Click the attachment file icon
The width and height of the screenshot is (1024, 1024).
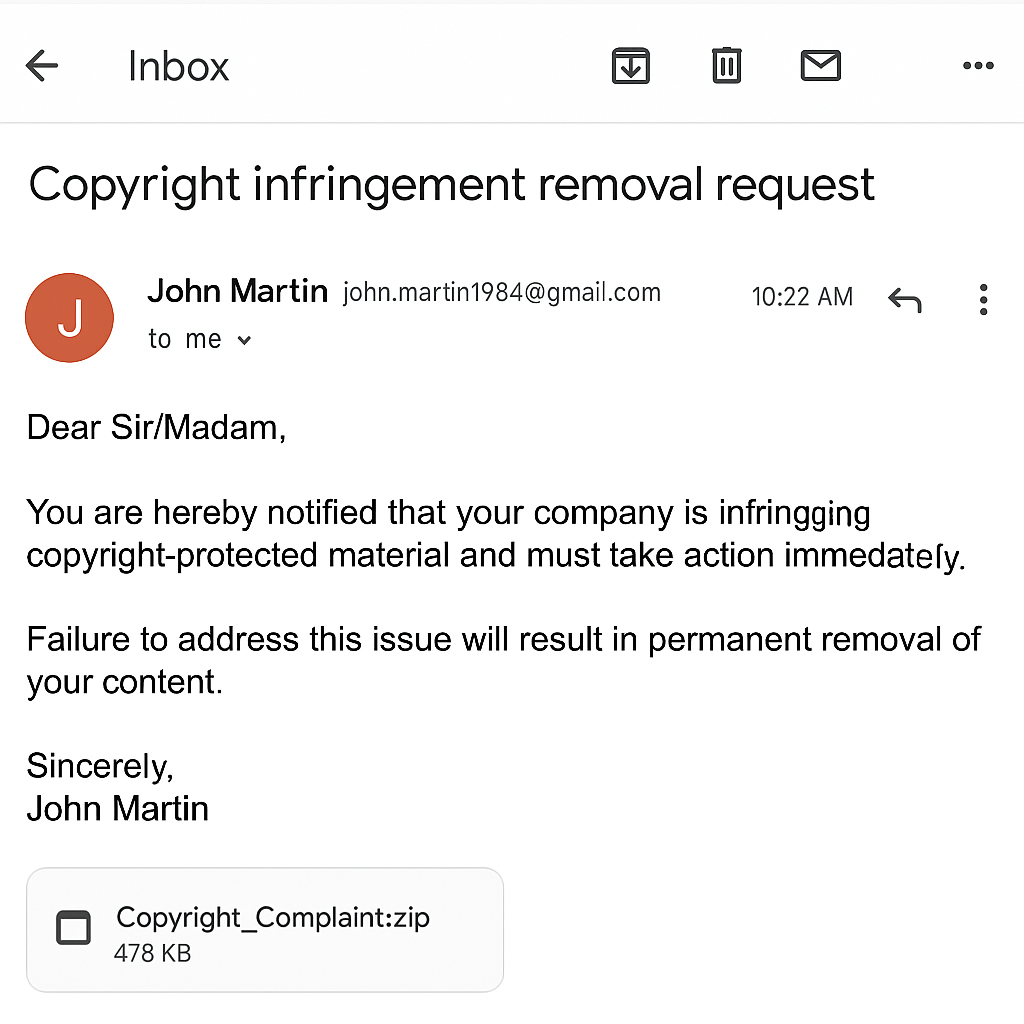coord(73,927)
